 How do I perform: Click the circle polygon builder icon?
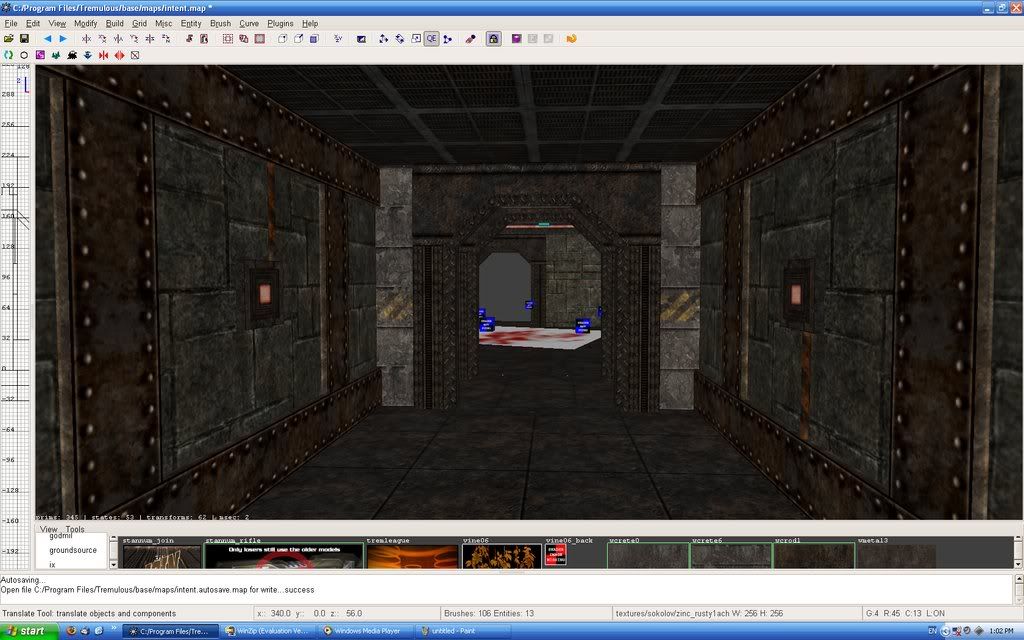coord(24,56)
